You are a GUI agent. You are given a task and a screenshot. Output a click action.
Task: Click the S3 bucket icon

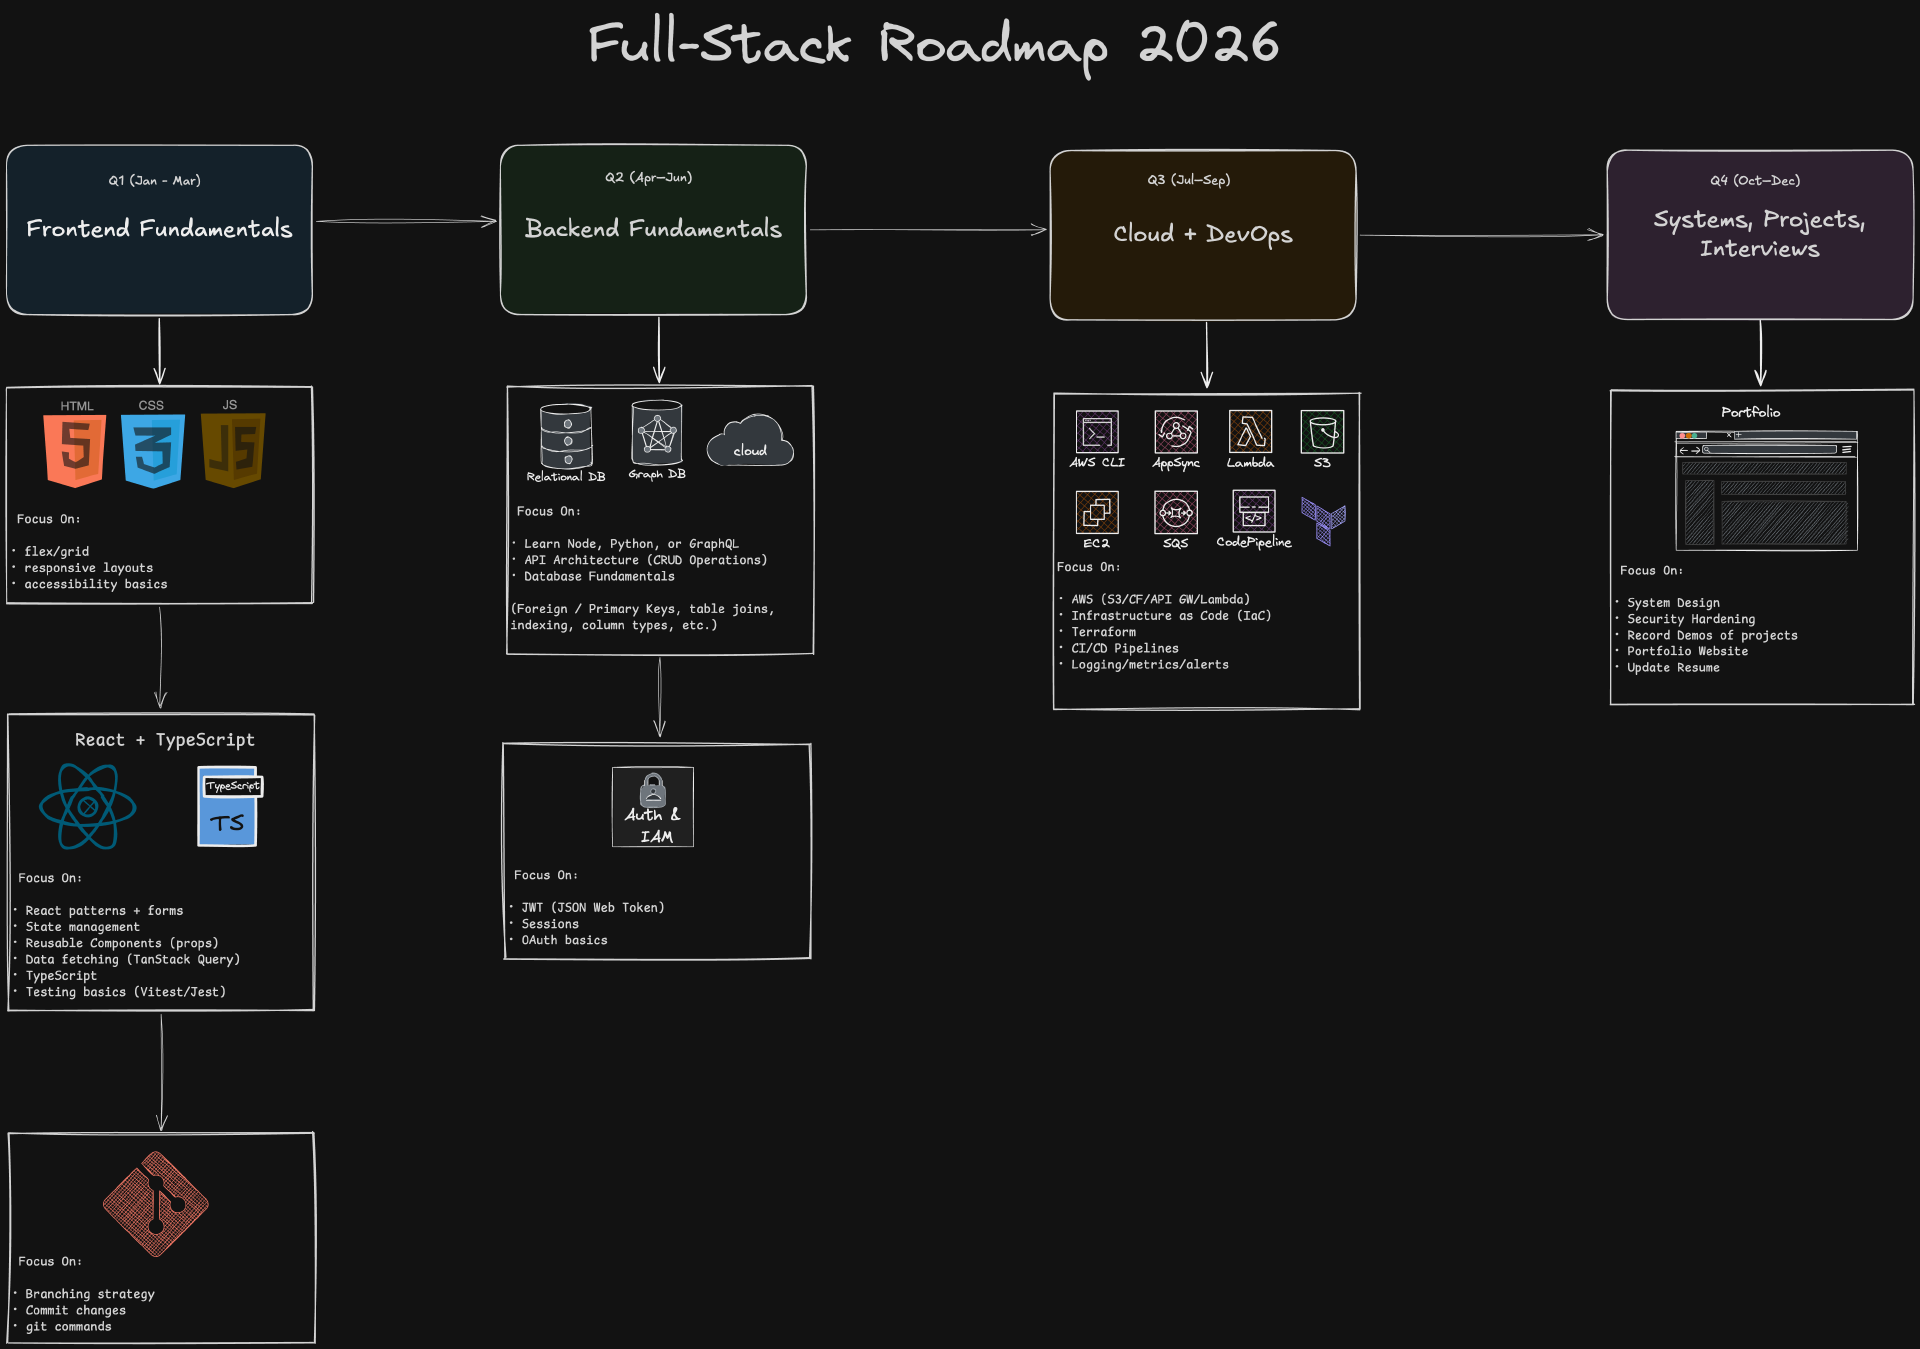pos(1322,432)
